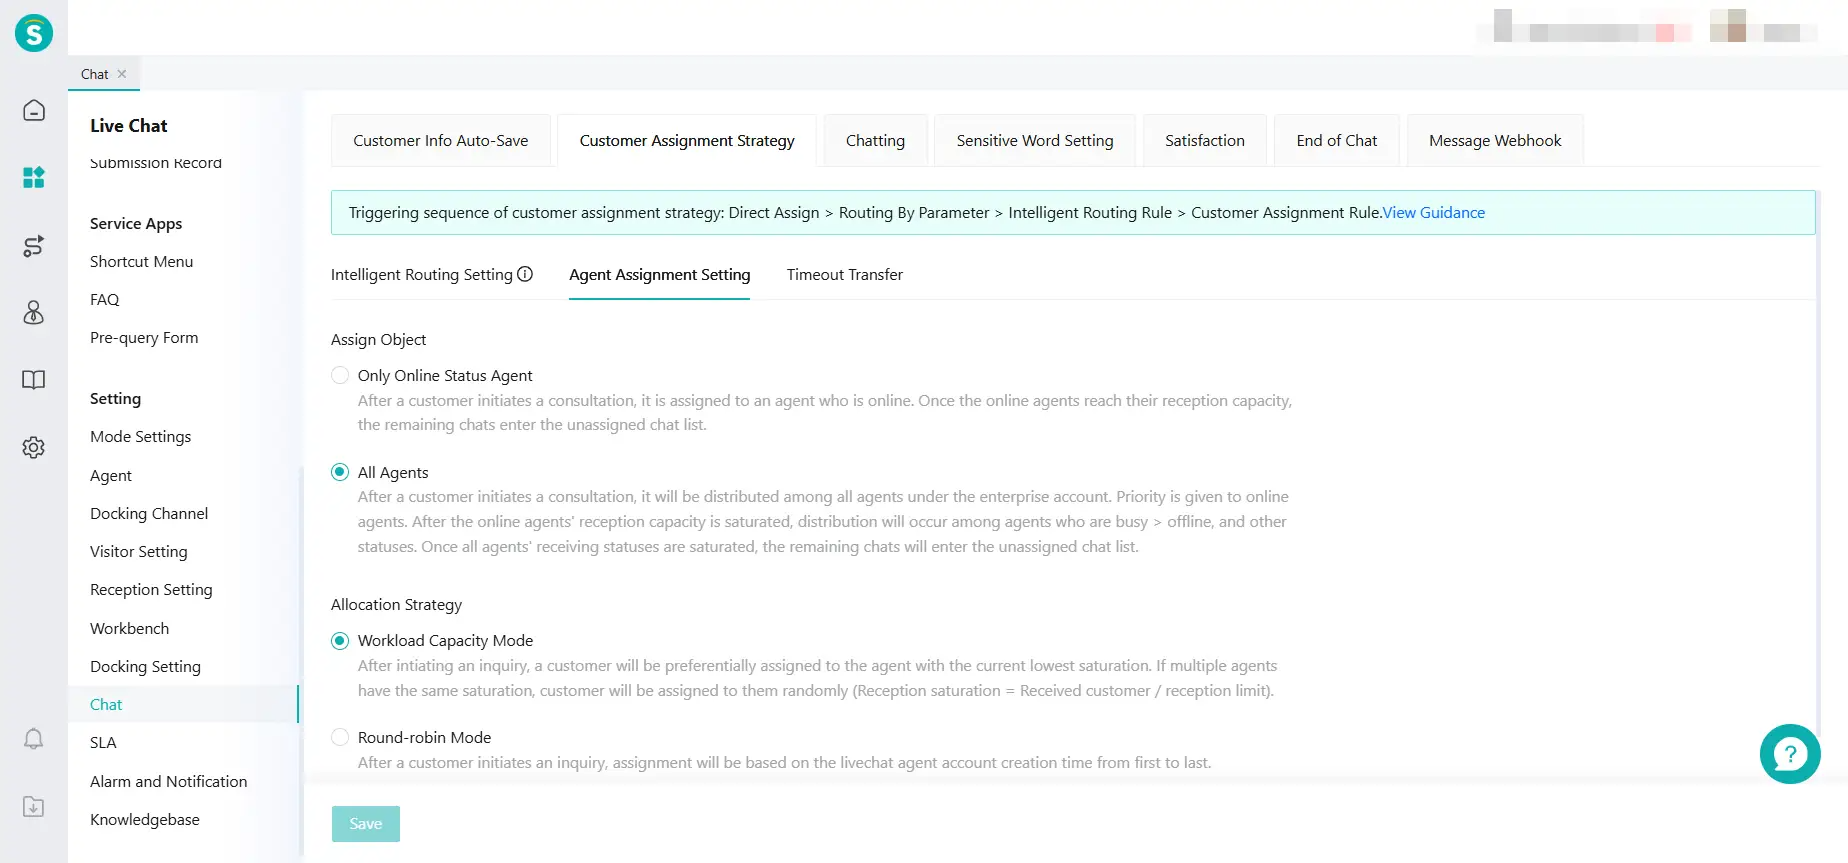Select the Only Online Status Agent option
Image resolution: width=1848 pixels, height=863 pixels.
(340, 375)
